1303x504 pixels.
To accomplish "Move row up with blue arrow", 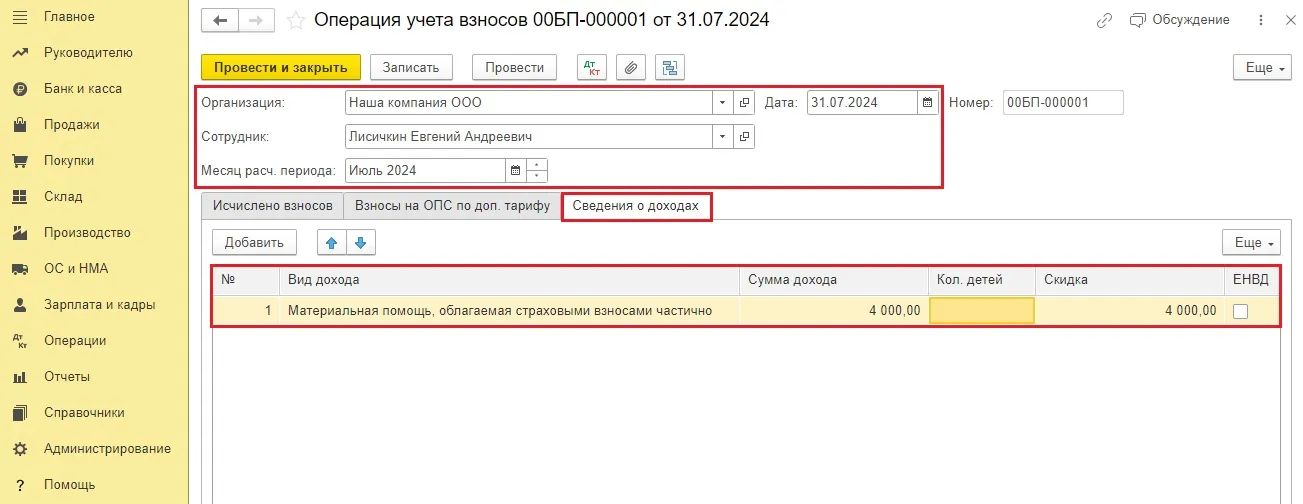I will coord(330,241).
